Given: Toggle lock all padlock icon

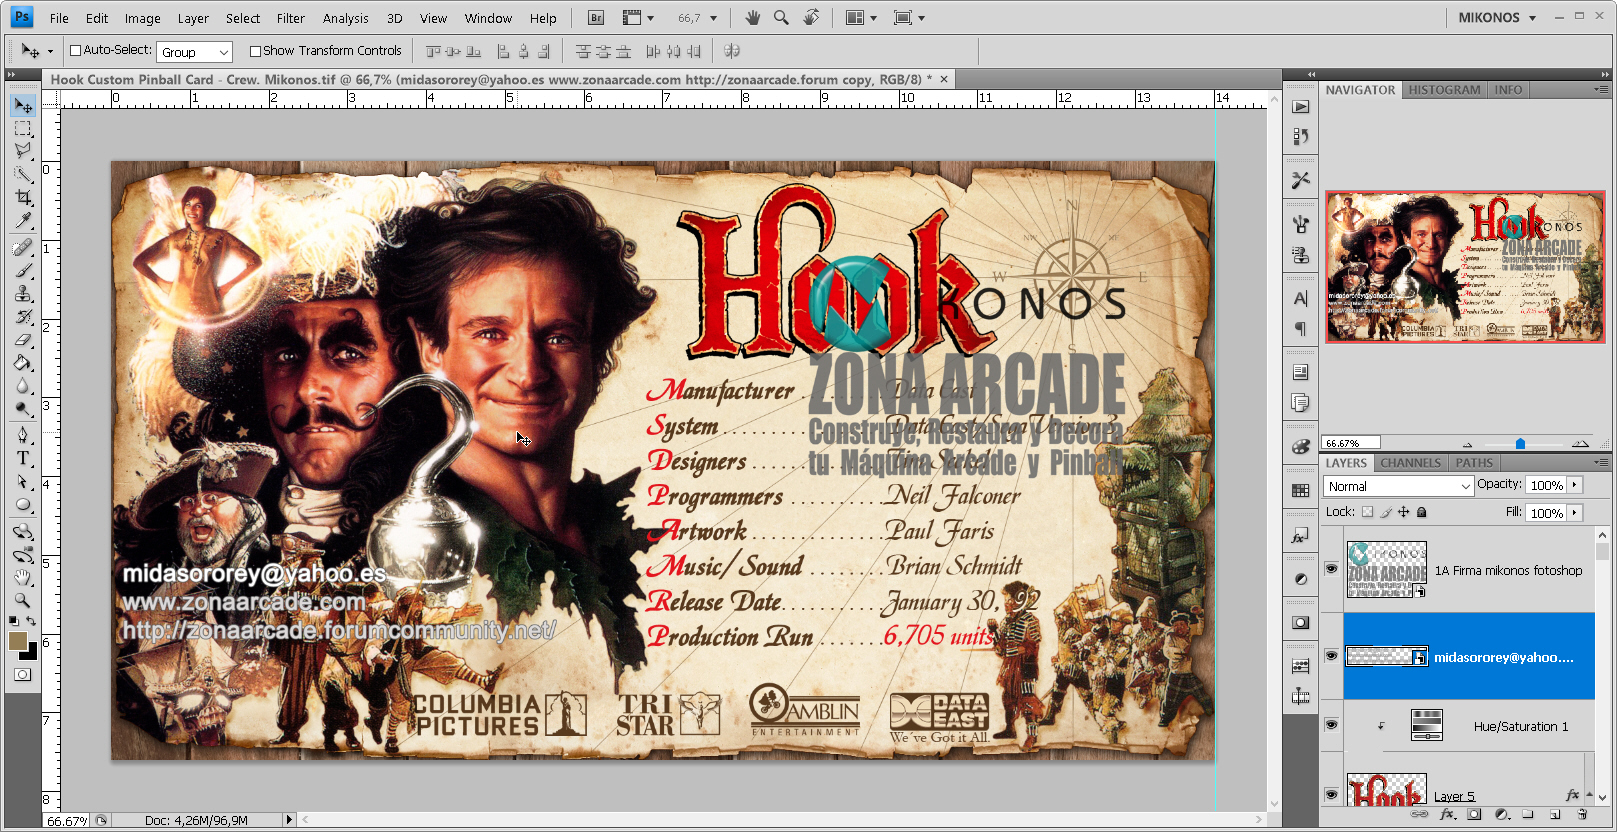Looking at the screenshot, I should click(1421, 512).
